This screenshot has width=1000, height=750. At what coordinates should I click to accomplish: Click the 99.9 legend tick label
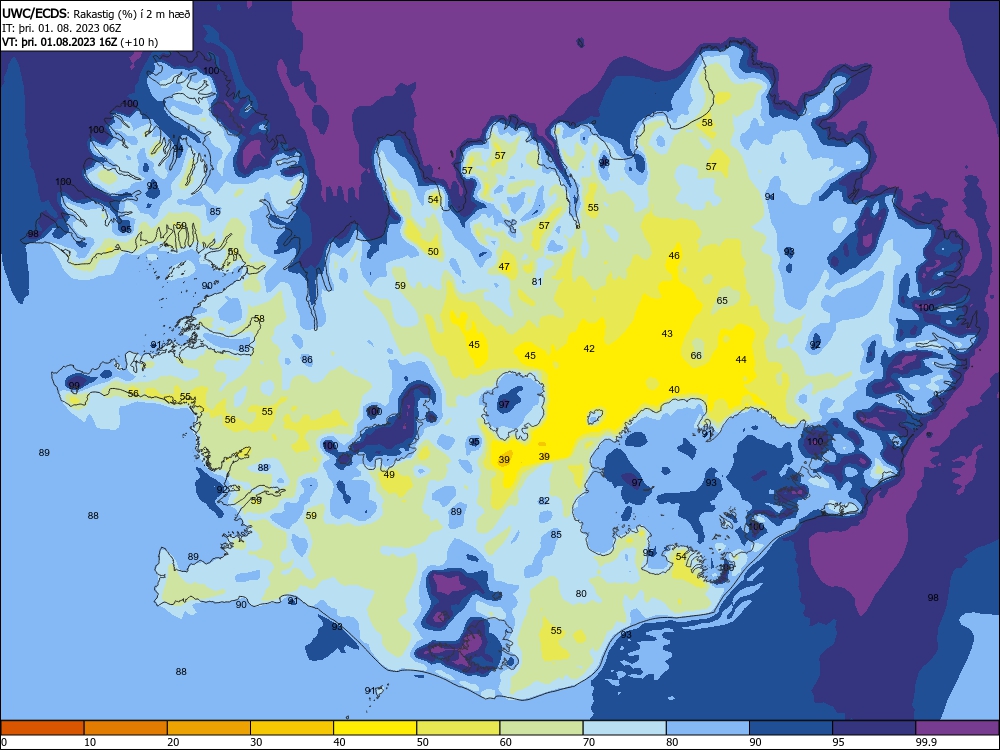[926, 742]
